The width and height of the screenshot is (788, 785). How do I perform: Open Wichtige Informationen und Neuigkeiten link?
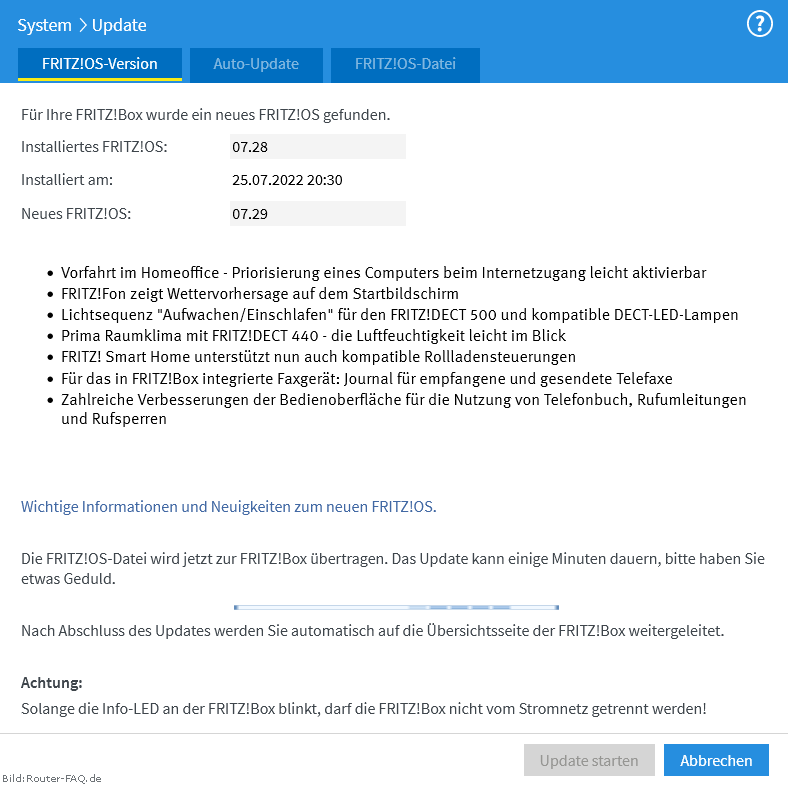pyautogui.click(x=229, y=507)
